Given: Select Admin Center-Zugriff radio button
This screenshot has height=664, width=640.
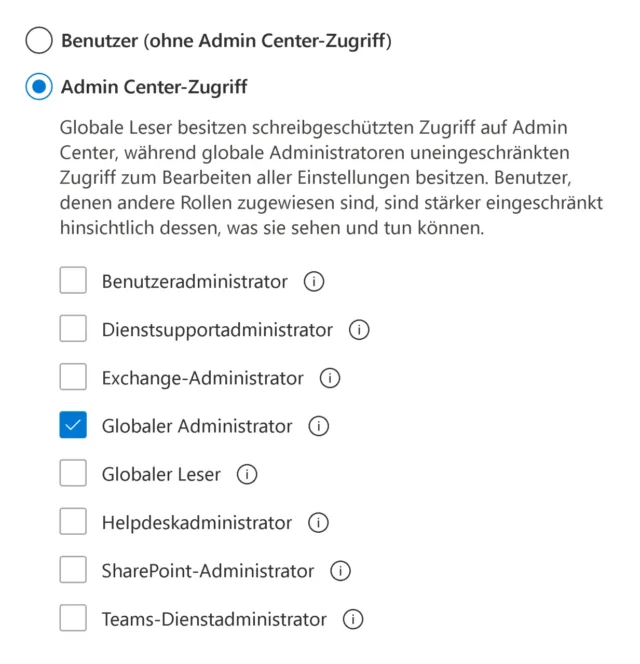Looking at the screenshot, I should click(x=38, y=88).
